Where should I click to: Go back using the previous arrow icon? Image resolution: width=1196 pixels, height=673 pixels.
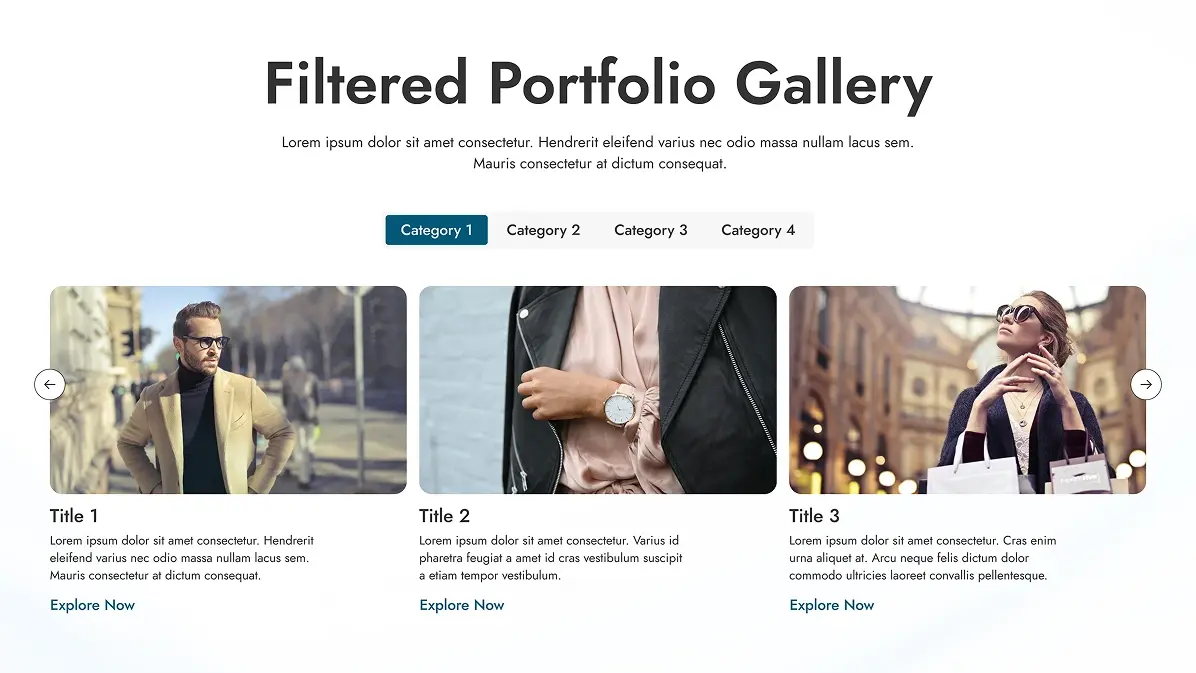[x=50, y=384]
